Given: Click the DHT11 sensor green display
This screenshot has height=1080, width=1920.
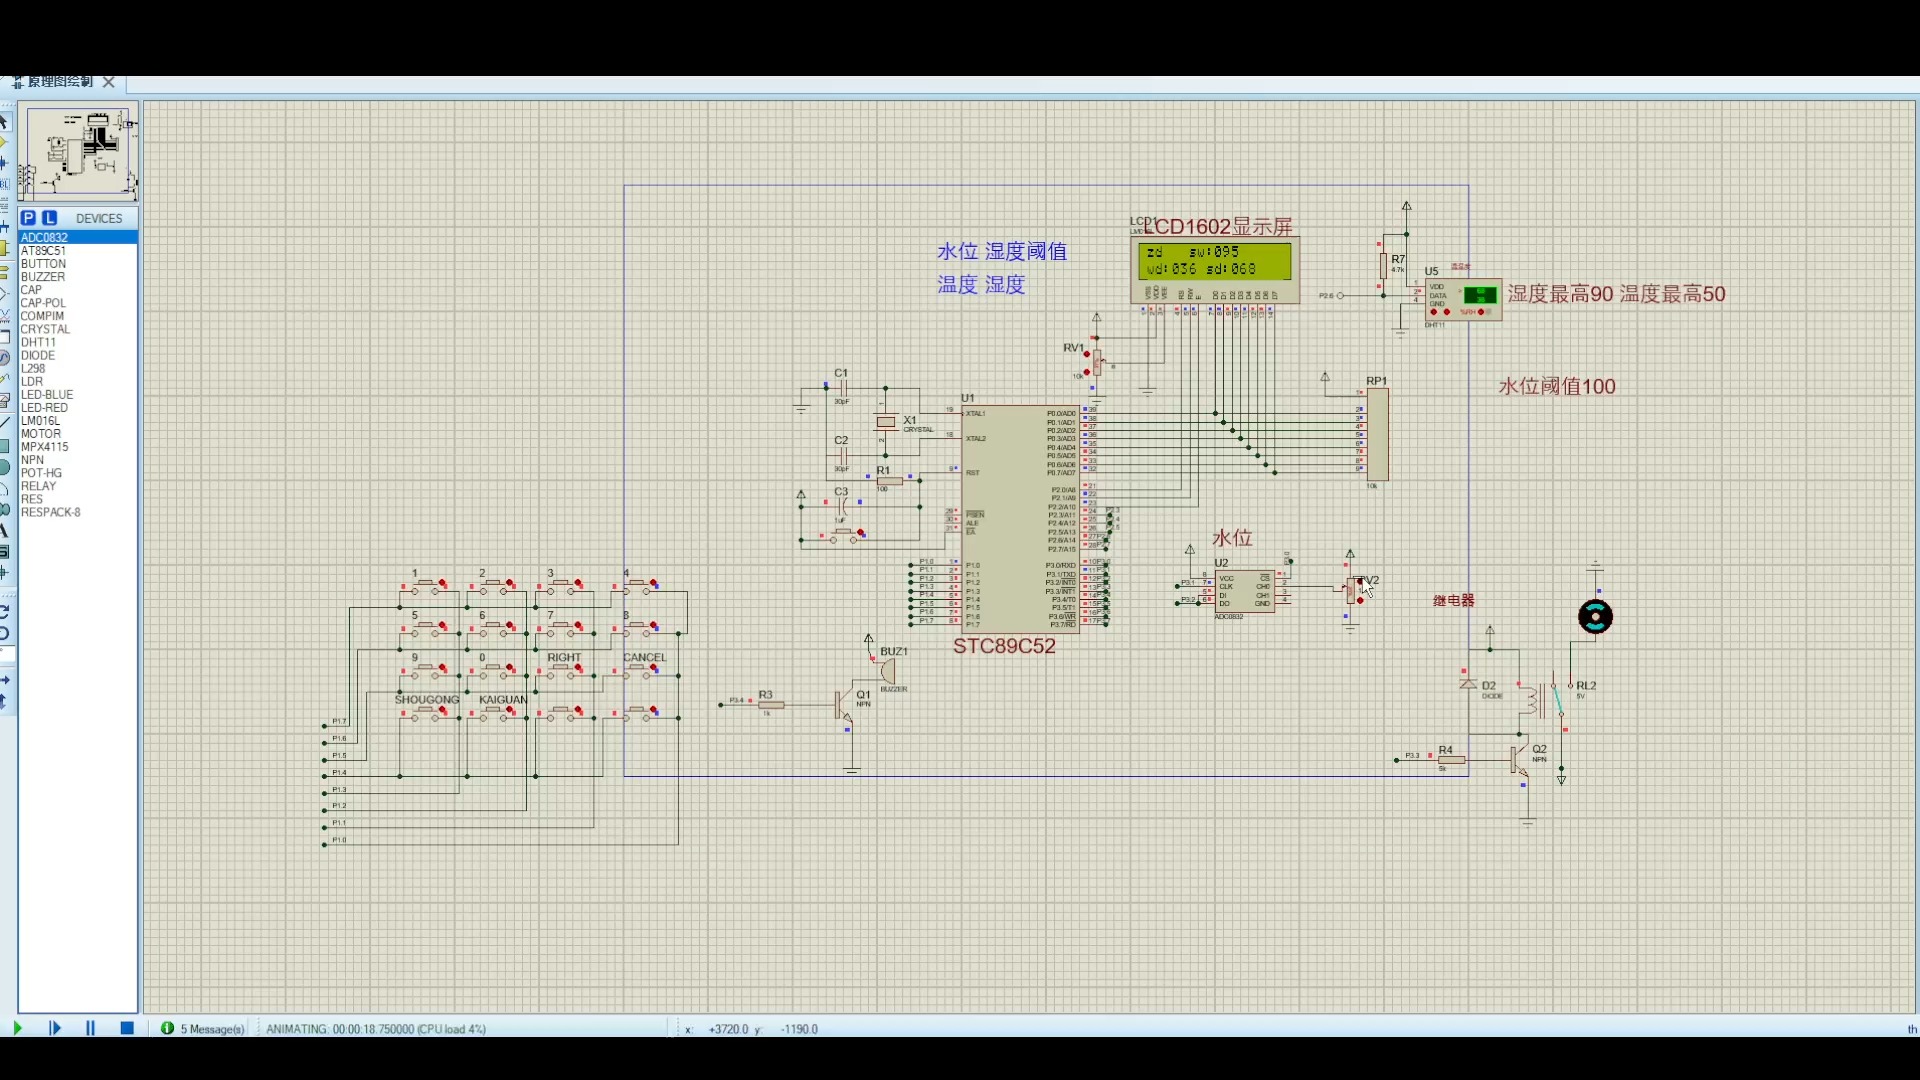Looking at the screenshot, I should [1479, 294].
